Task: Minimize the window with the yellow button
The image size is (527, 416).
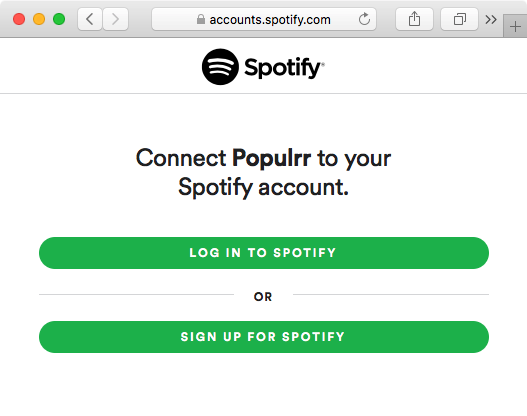Action: [x=39, y=19]
